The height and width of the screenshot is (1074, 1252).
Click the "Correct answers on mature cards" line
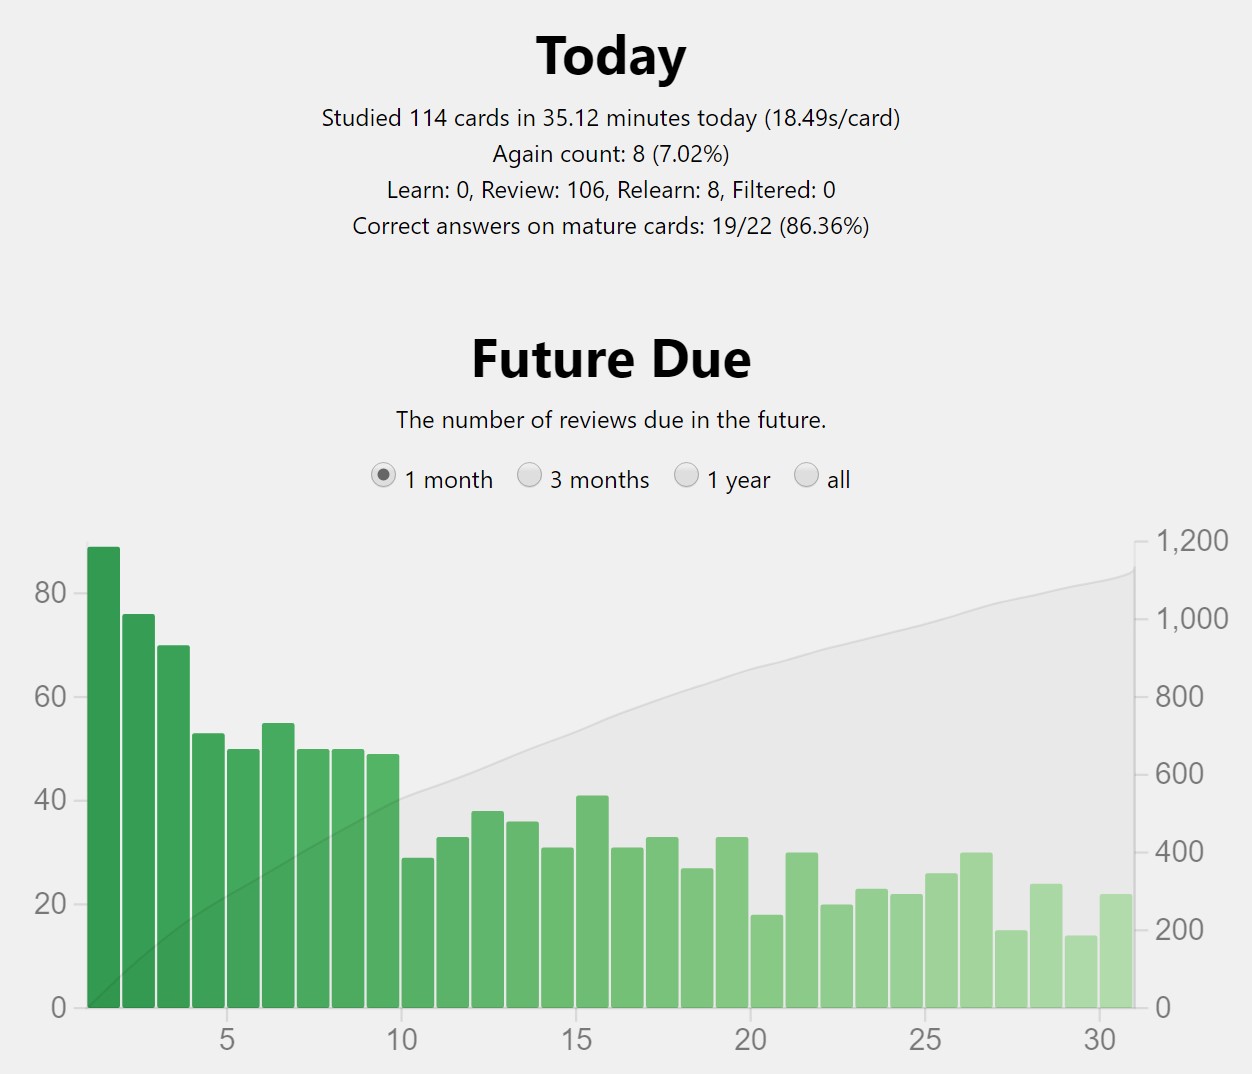[x=611, y=226]
